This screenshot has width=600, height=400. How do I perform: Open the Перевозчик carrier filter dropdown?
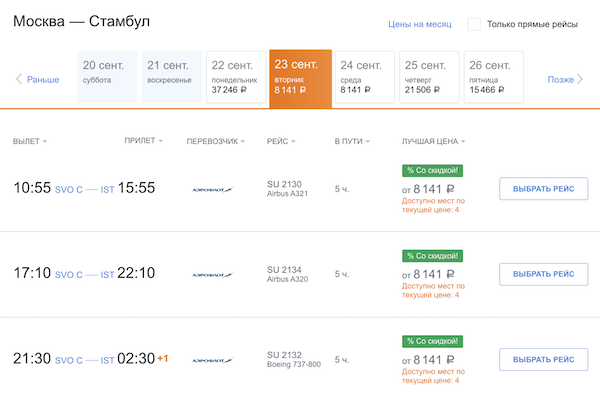tap(216, 141)
